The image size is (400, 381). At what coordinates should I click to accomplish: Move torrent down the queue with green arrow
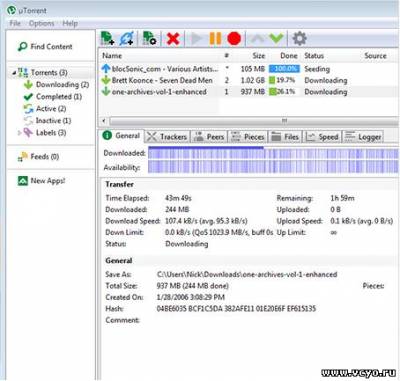coord(276,38)
